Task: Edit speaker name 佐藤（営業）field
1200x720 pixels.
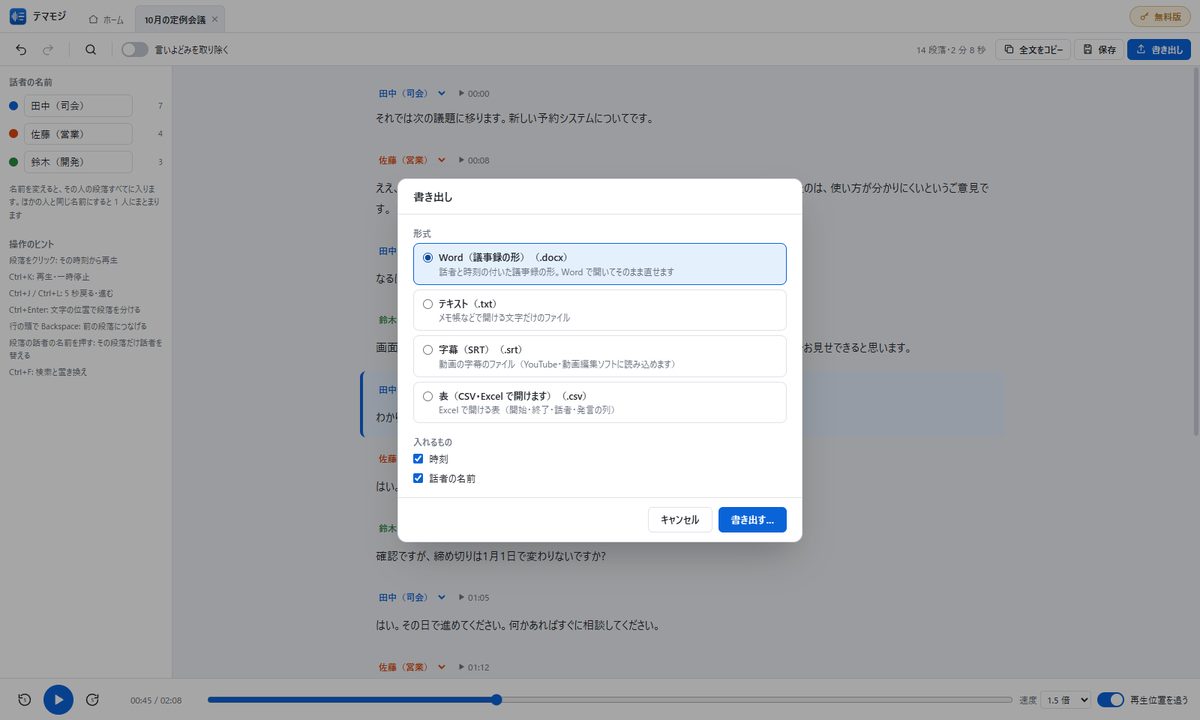Action: click(x=79, y=133)
